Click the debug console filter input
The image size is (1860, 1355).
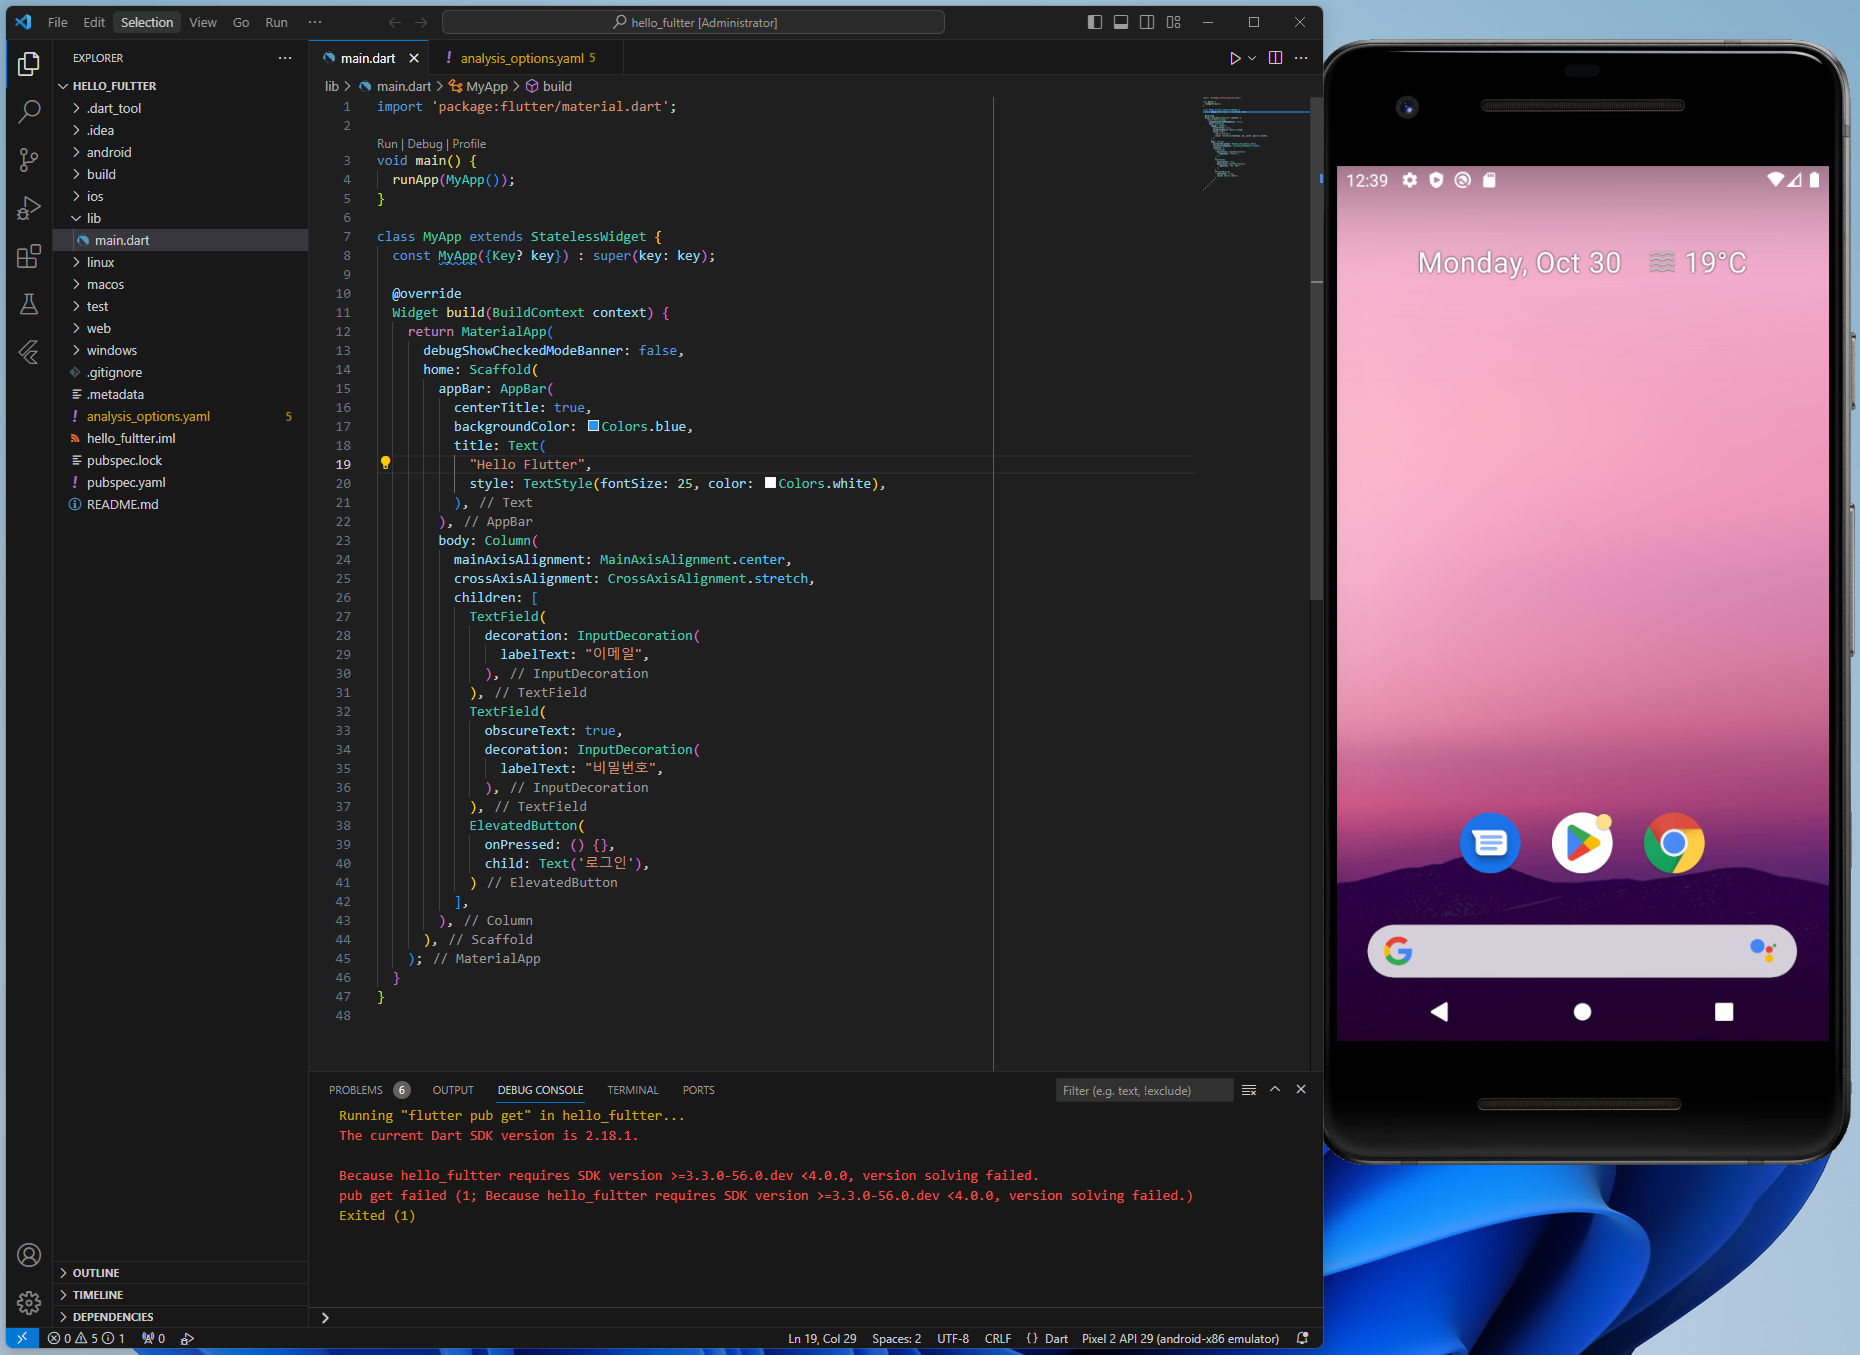(x=1144, y=1090)
